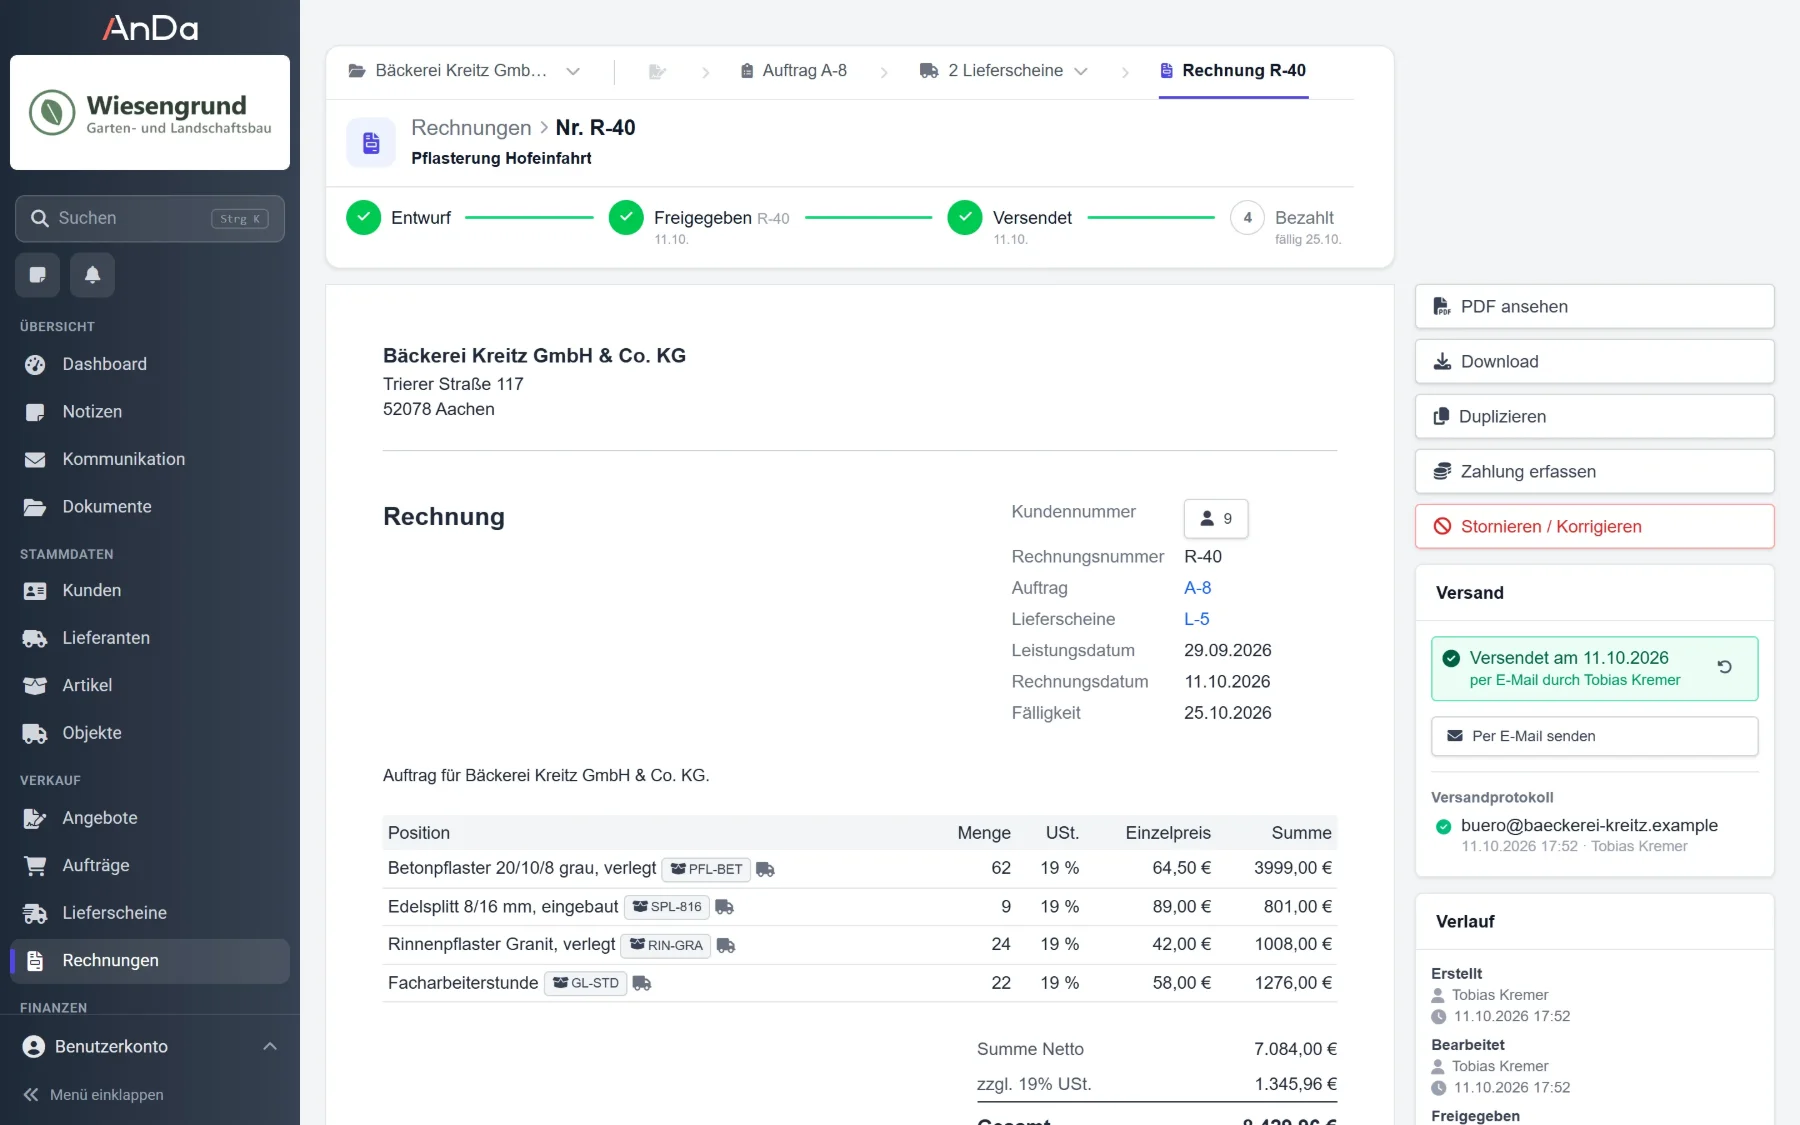Switch to the Auftrag A-8 tab
The height and width of the screenshot is (1125, 1800).
point(793,71)
